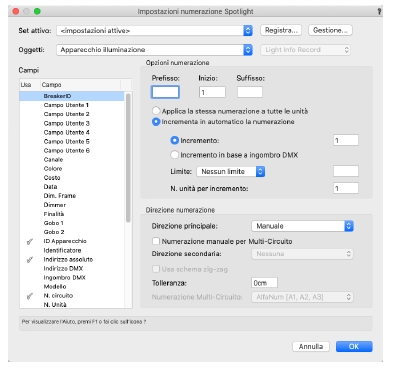Choose the Incremento radio button
This screenshot has height=370, width=397.
point(175,141)
